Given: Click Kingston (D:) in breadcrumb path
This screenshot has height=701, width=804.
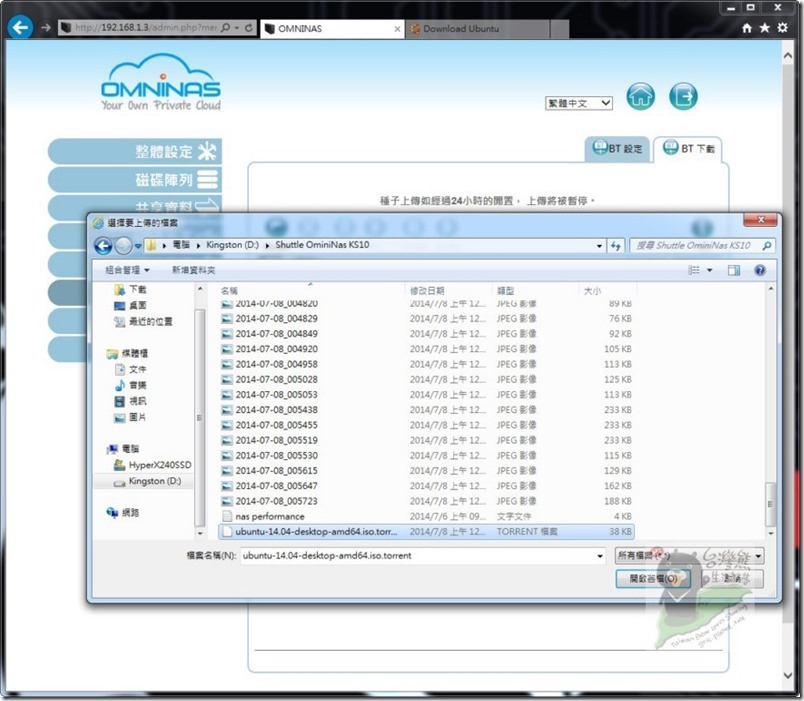Looking at the screenshot, I should [232, 245].
